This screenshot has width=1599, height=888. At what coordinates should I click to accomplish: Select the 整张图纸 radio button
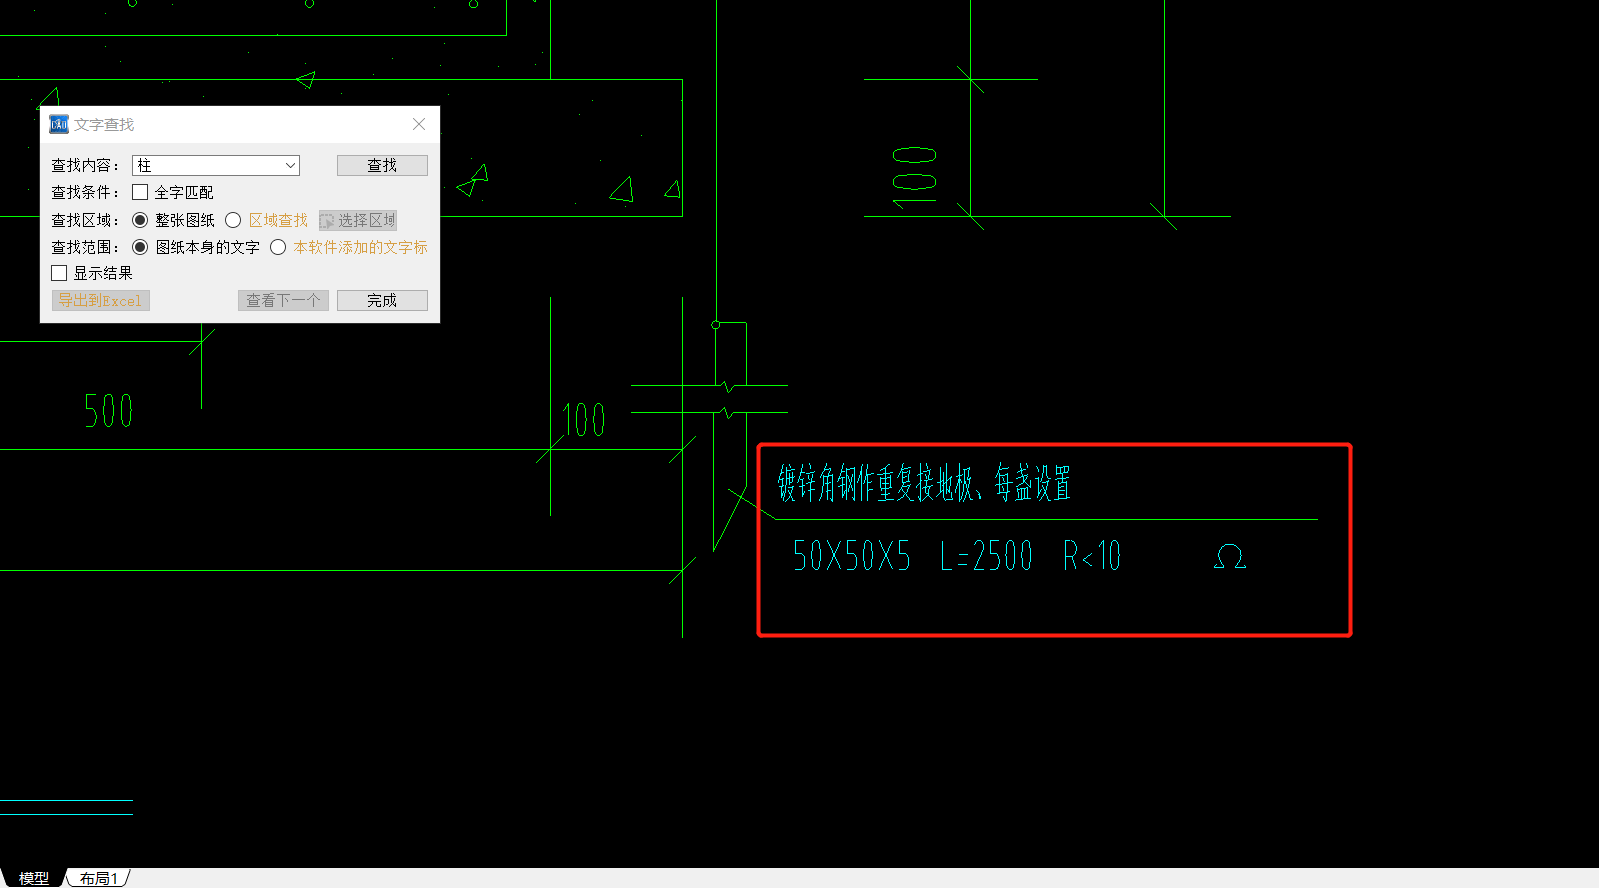(x=140, y=220)
